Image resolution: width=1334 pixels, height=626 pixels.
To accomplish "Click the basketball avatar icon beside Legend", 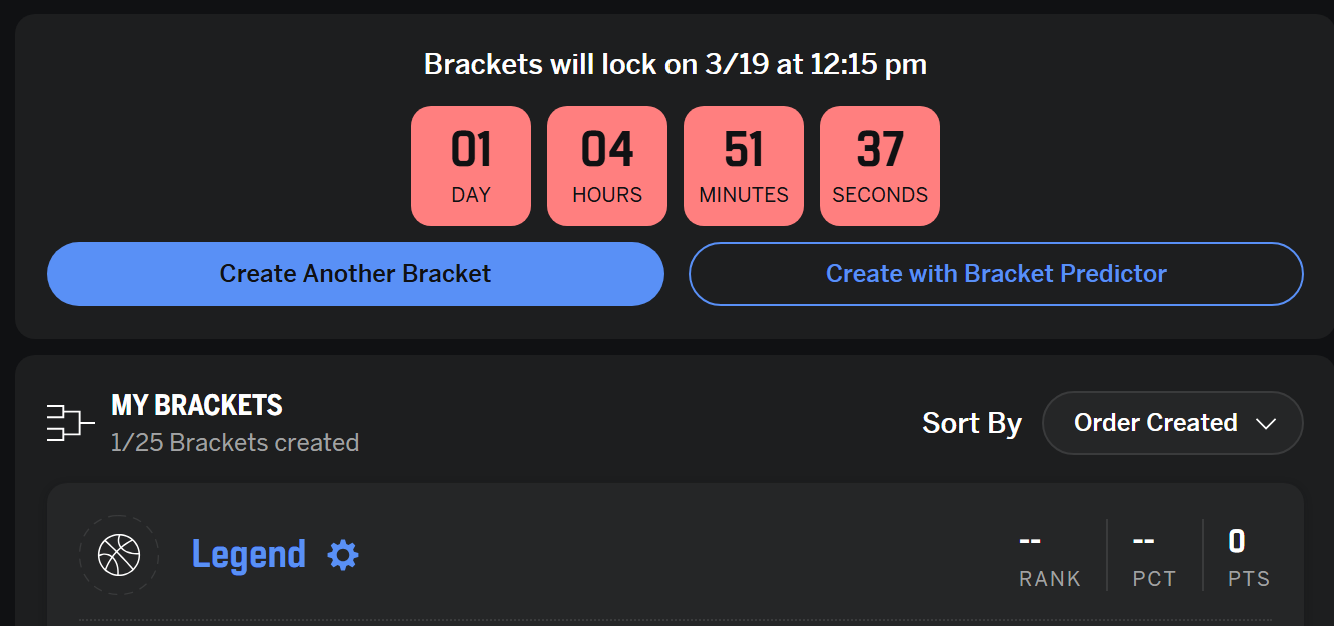I will pyautogui.click(x=119, y=555).
